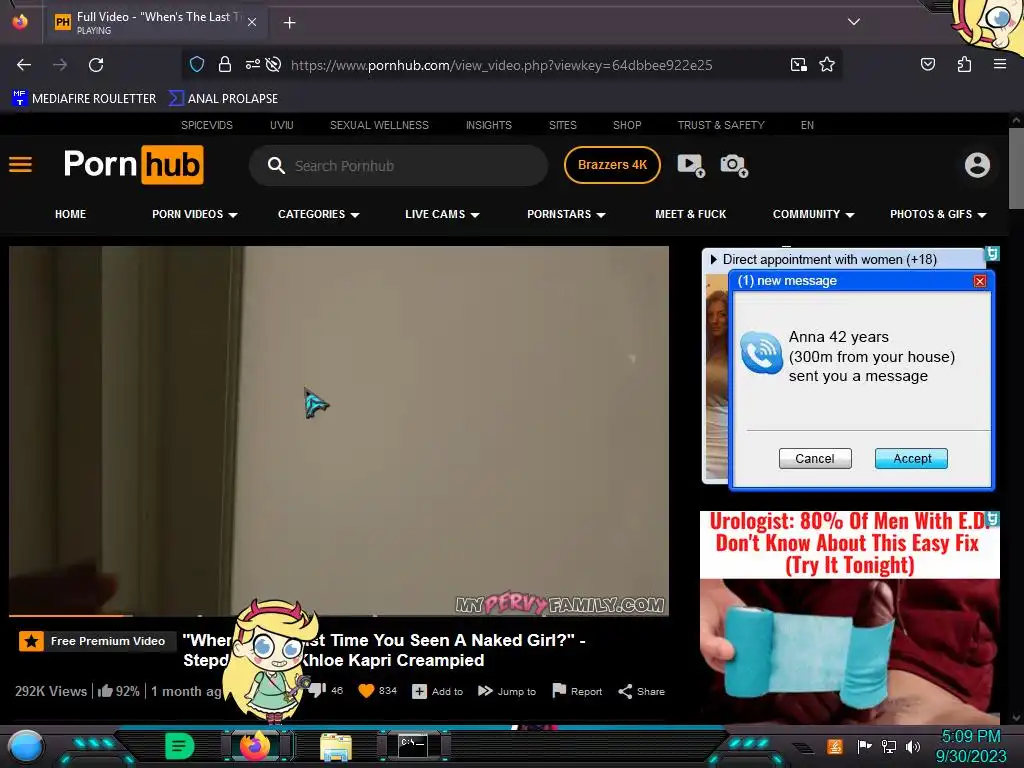The image size is (1024, 768).
Task: Open the user account profile icon
Action: tap(977, 165)
